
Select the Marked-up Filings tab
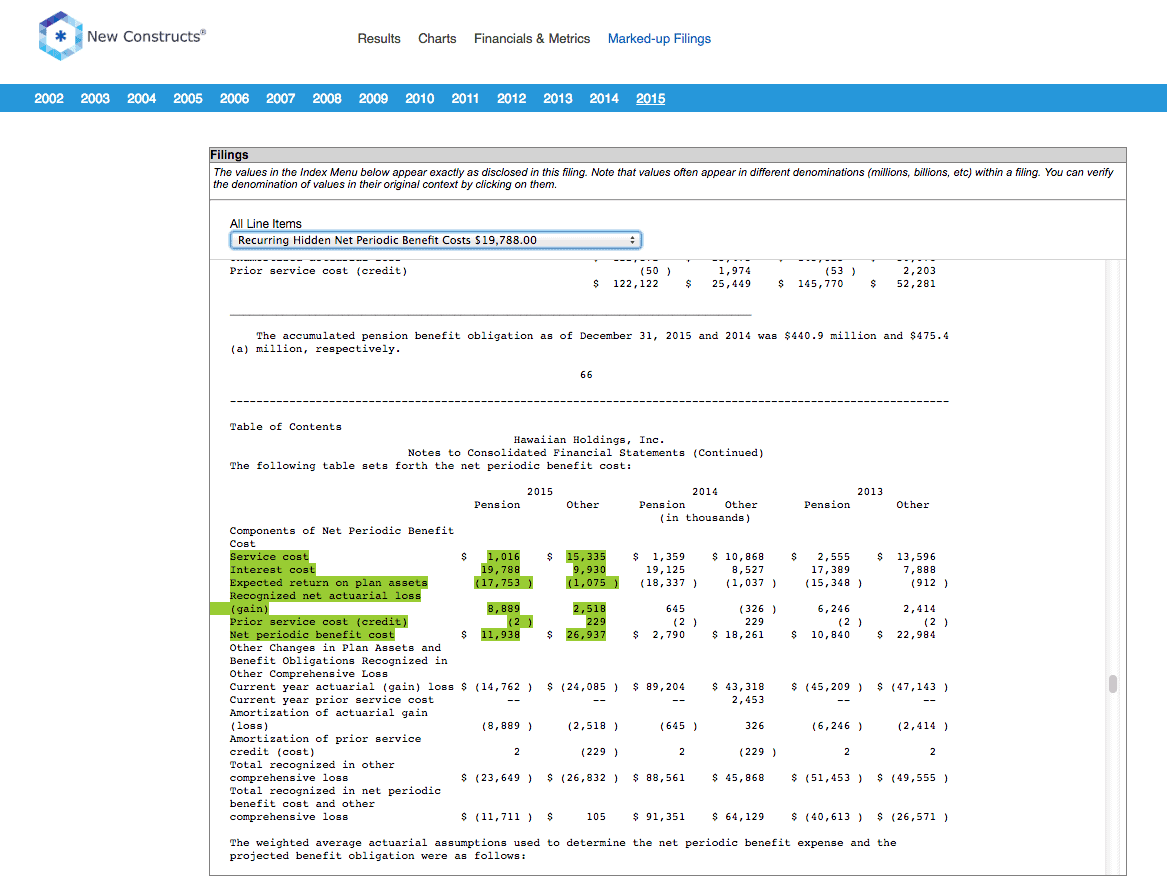pyautogui.click(x=659, y=39)
